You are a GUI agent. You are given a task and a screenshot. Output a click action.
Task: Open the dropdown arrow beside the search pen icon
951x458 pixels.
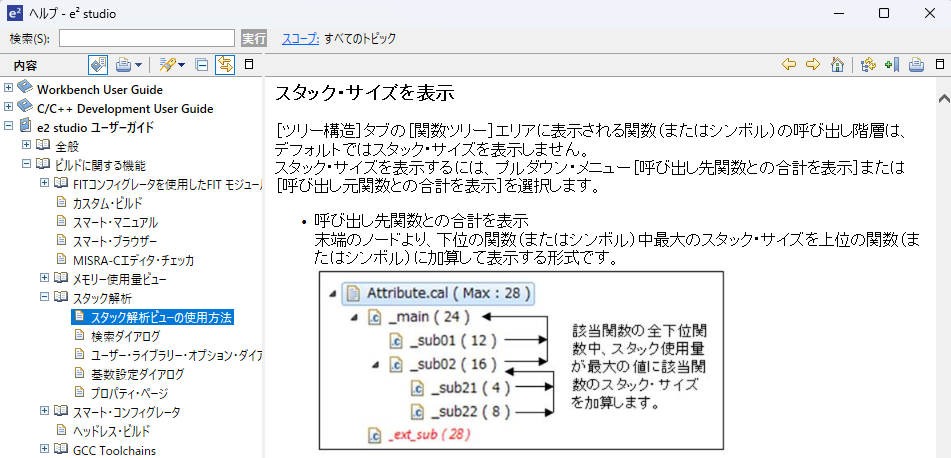181,65
